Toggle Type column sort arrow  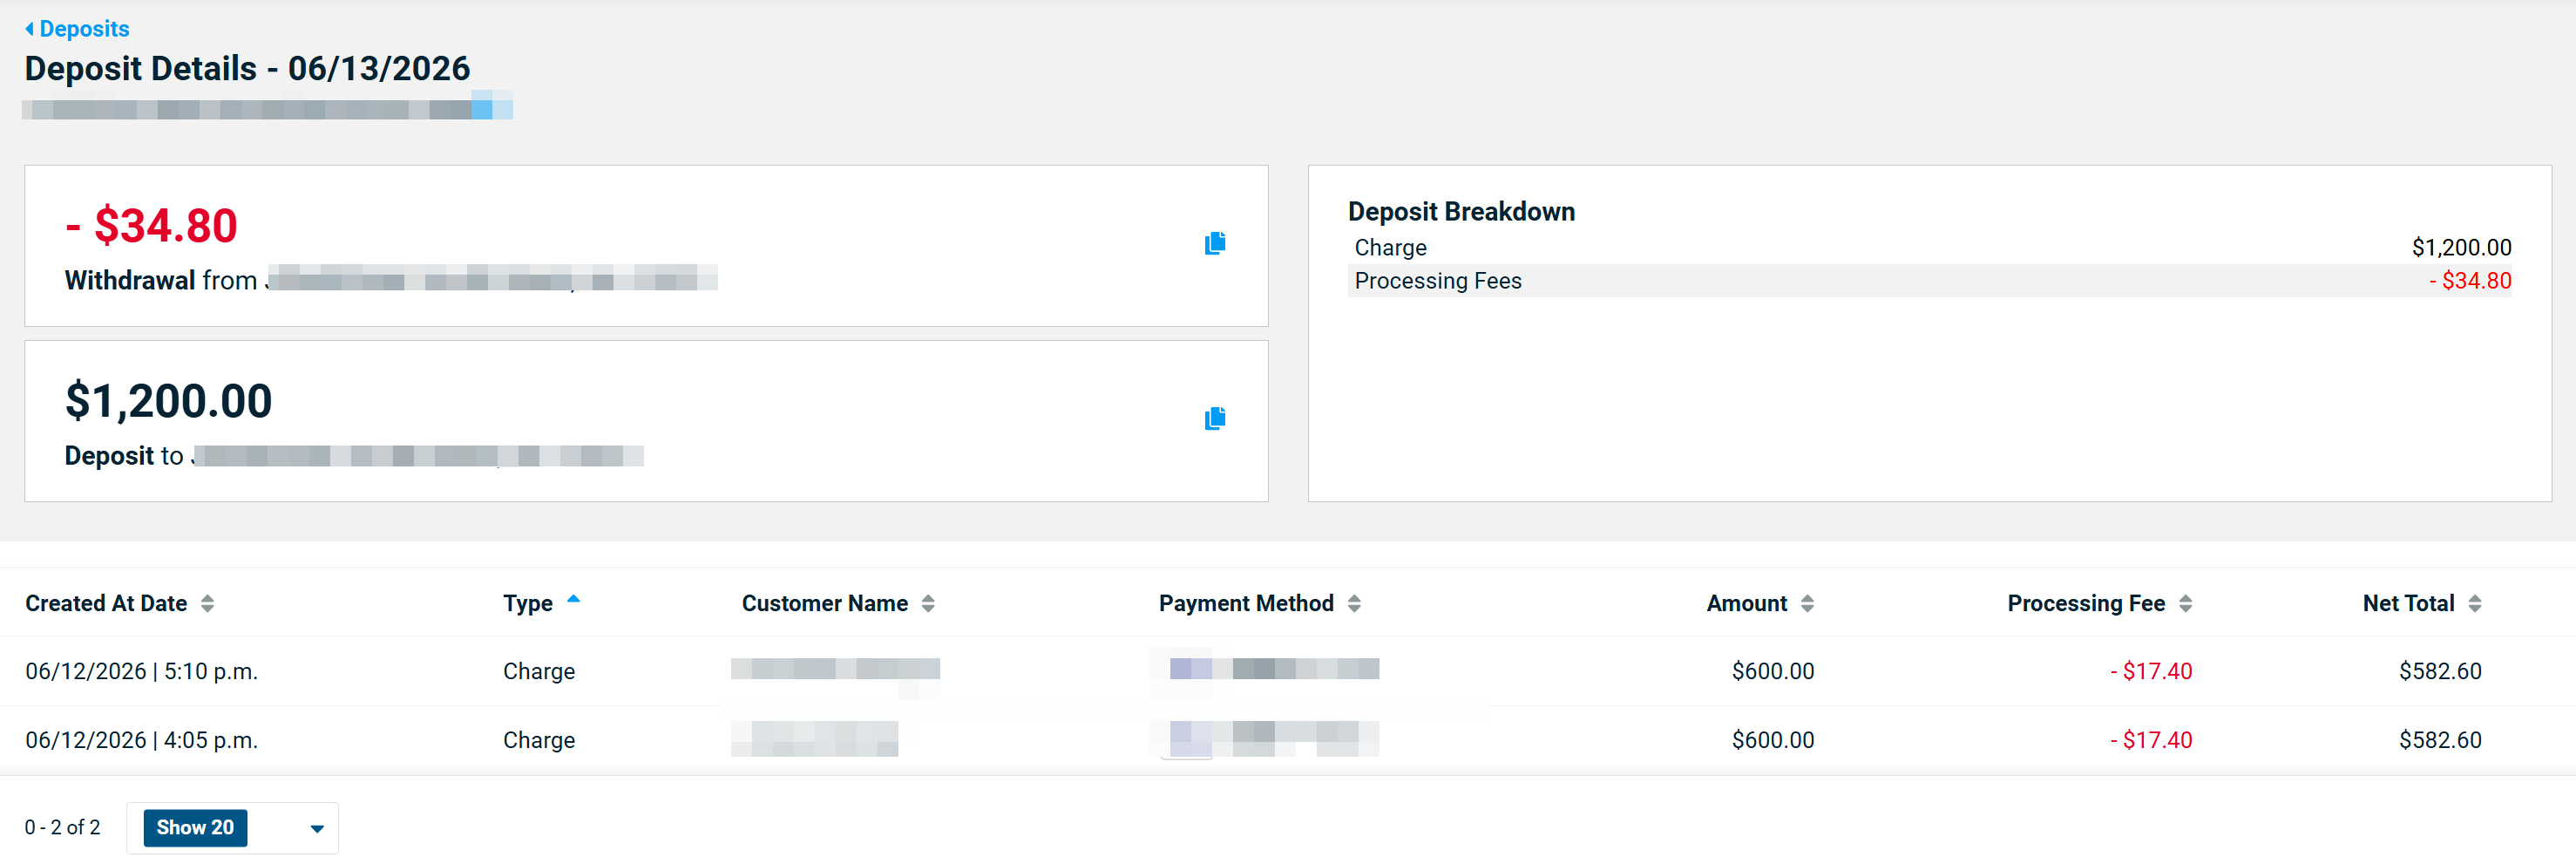(573, 600)
